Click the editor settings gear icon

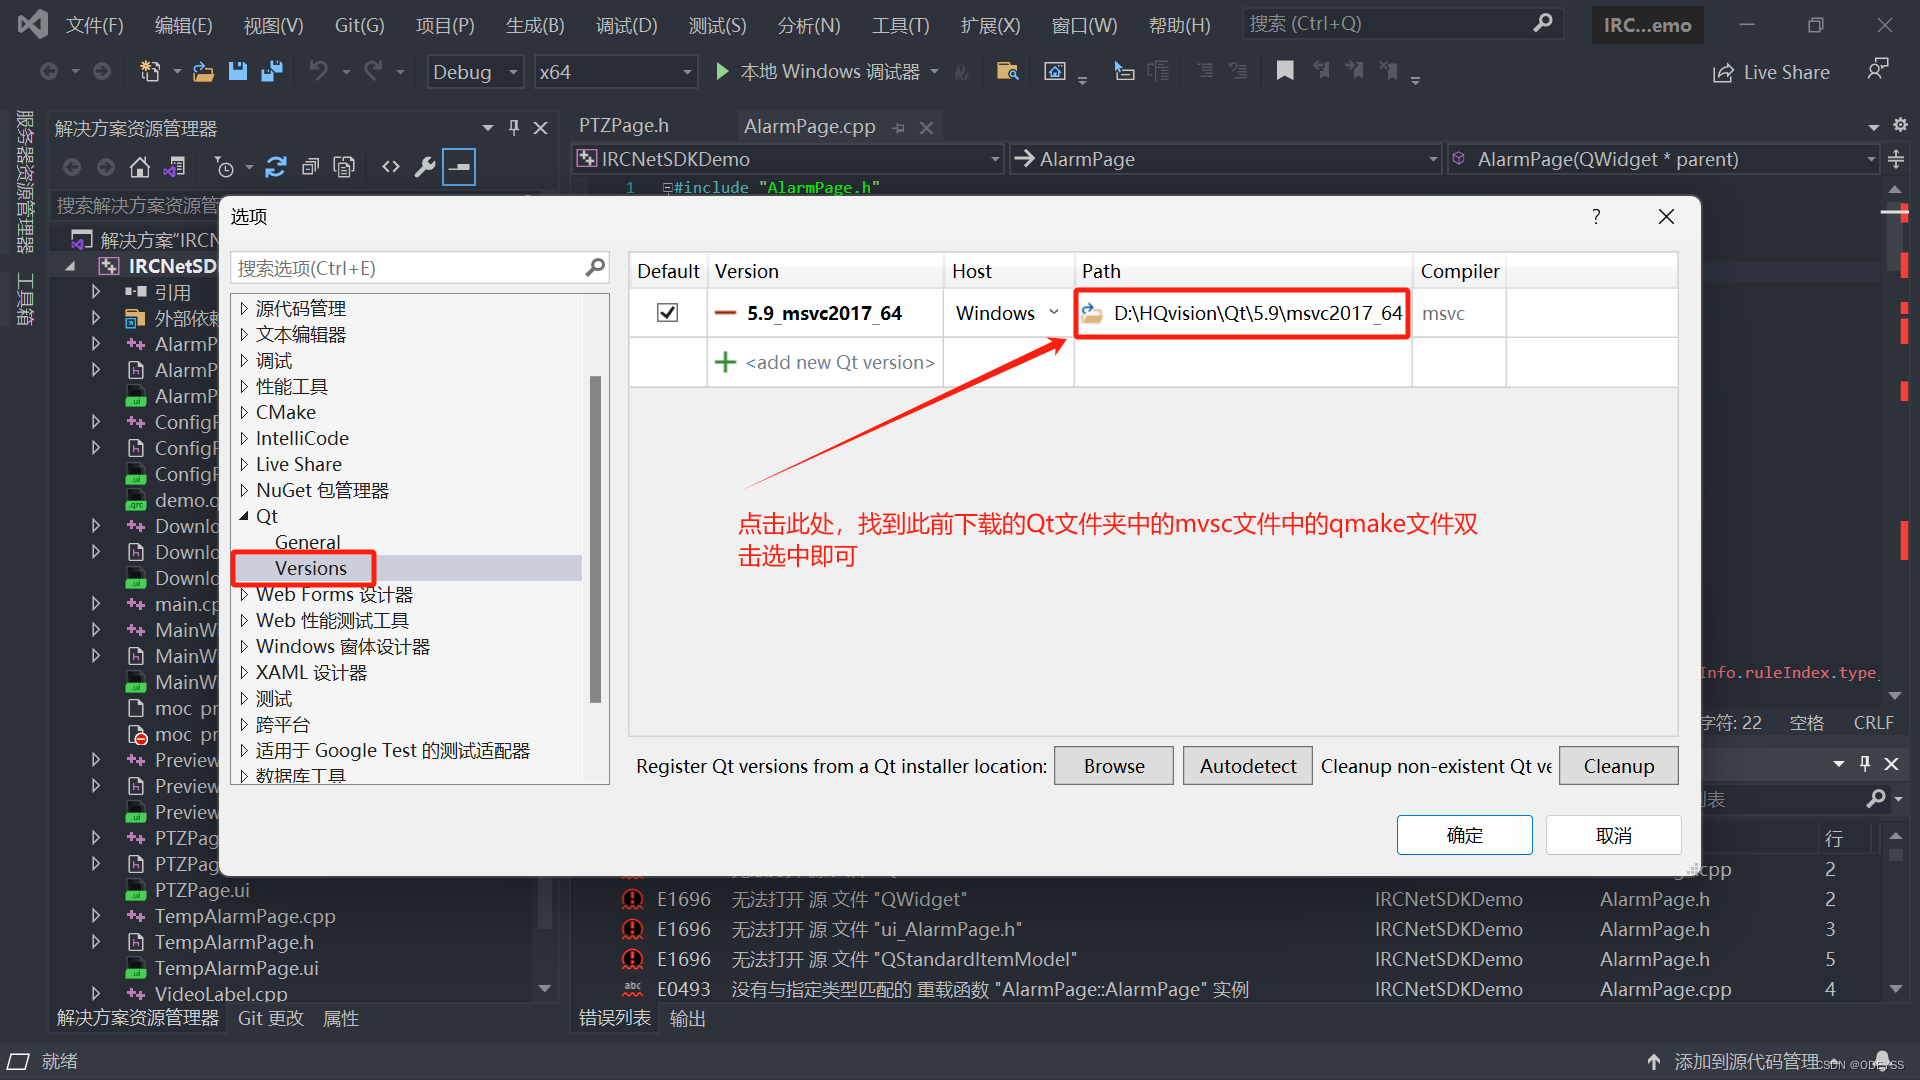click(1900, 126)
